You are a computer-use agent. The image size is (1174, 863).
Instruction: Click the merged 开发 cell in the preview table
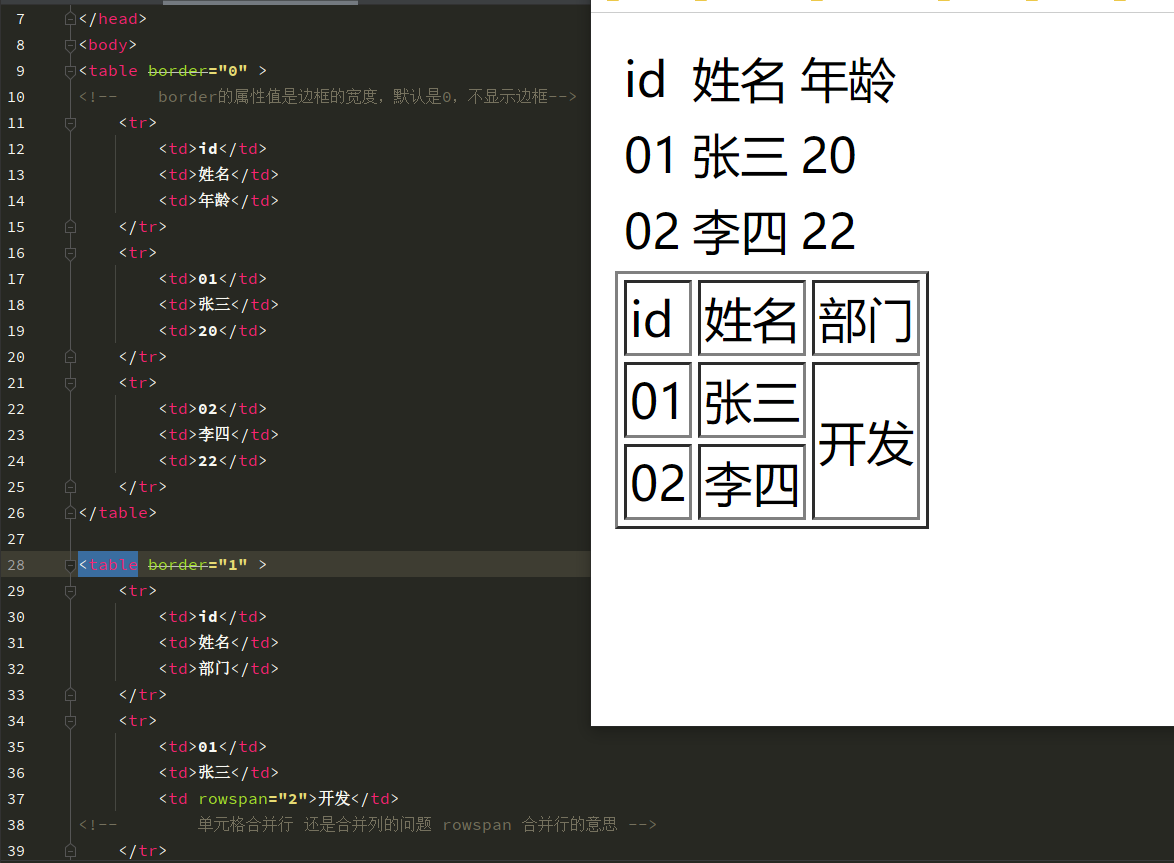[866, 443]
